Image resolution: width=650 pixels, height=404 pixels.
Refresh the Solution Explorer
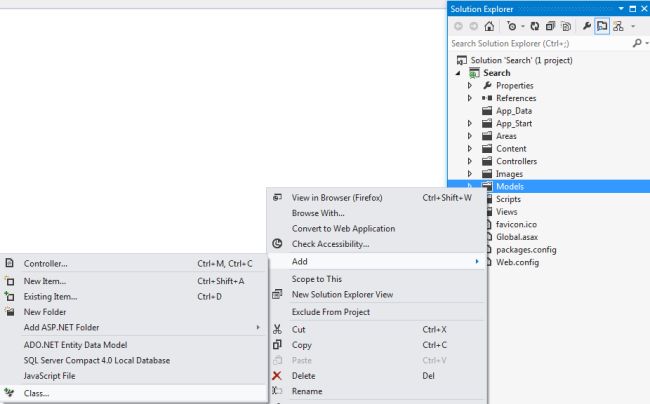(x=535, y=27)
